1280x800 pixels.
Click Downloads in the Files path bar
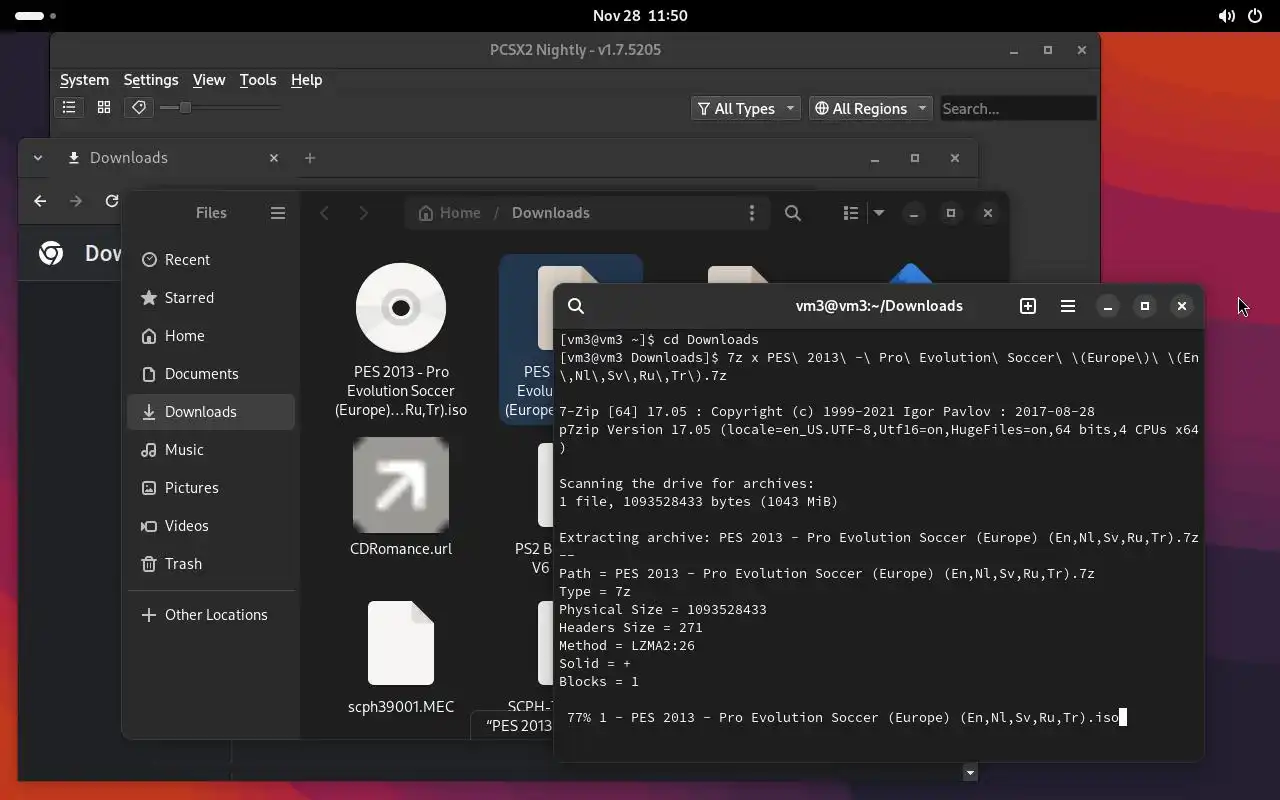click(551, 213)
